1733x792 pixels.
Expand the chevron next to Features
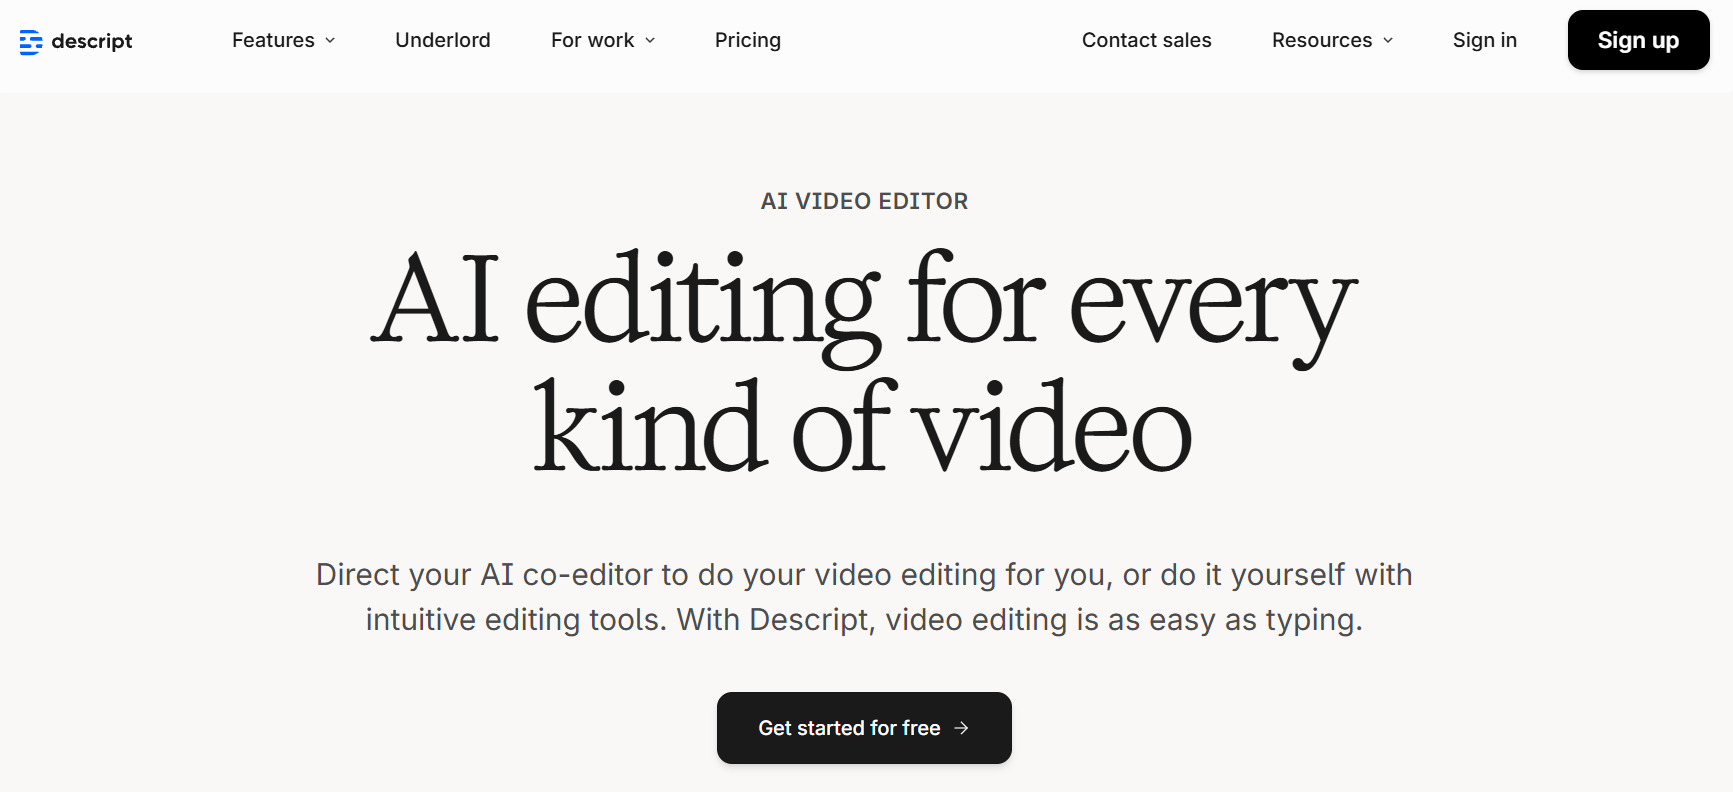(x=330, y=41)
